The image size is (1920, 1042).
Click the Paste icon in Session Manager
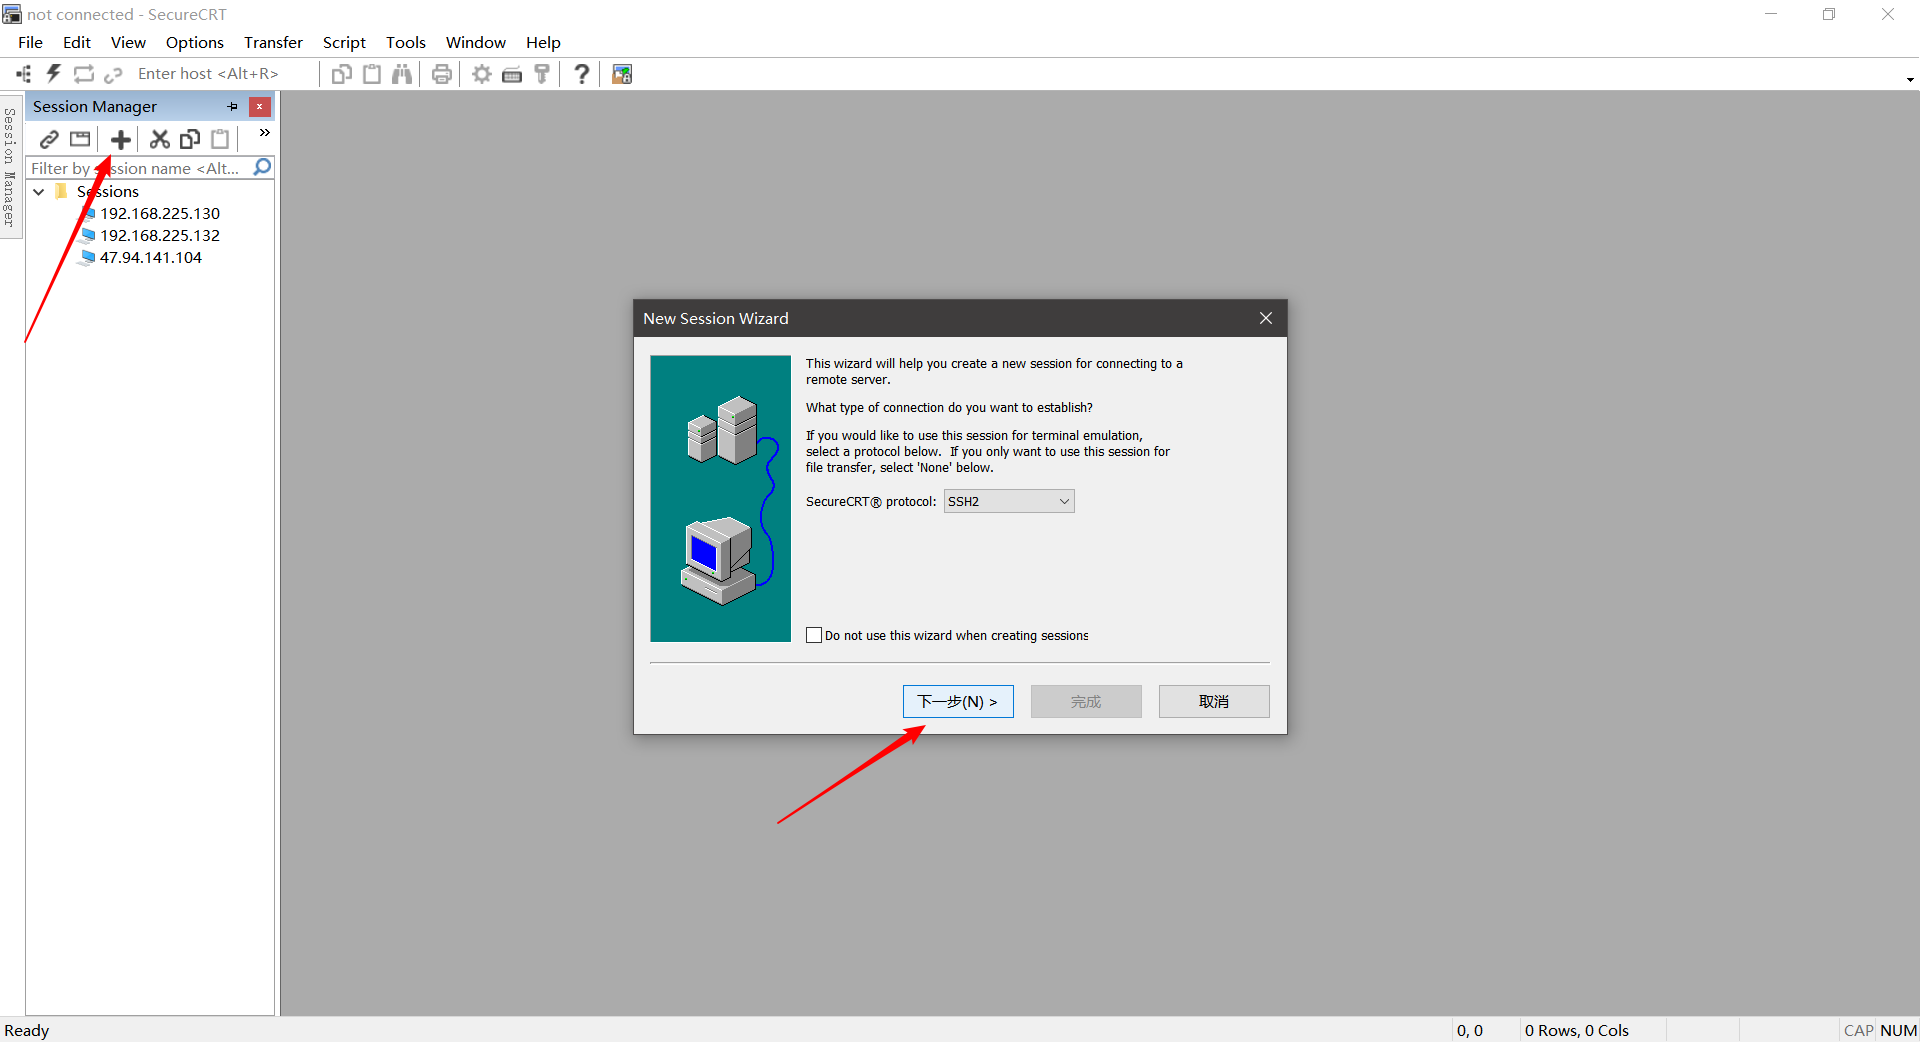[x=220, y=139]
